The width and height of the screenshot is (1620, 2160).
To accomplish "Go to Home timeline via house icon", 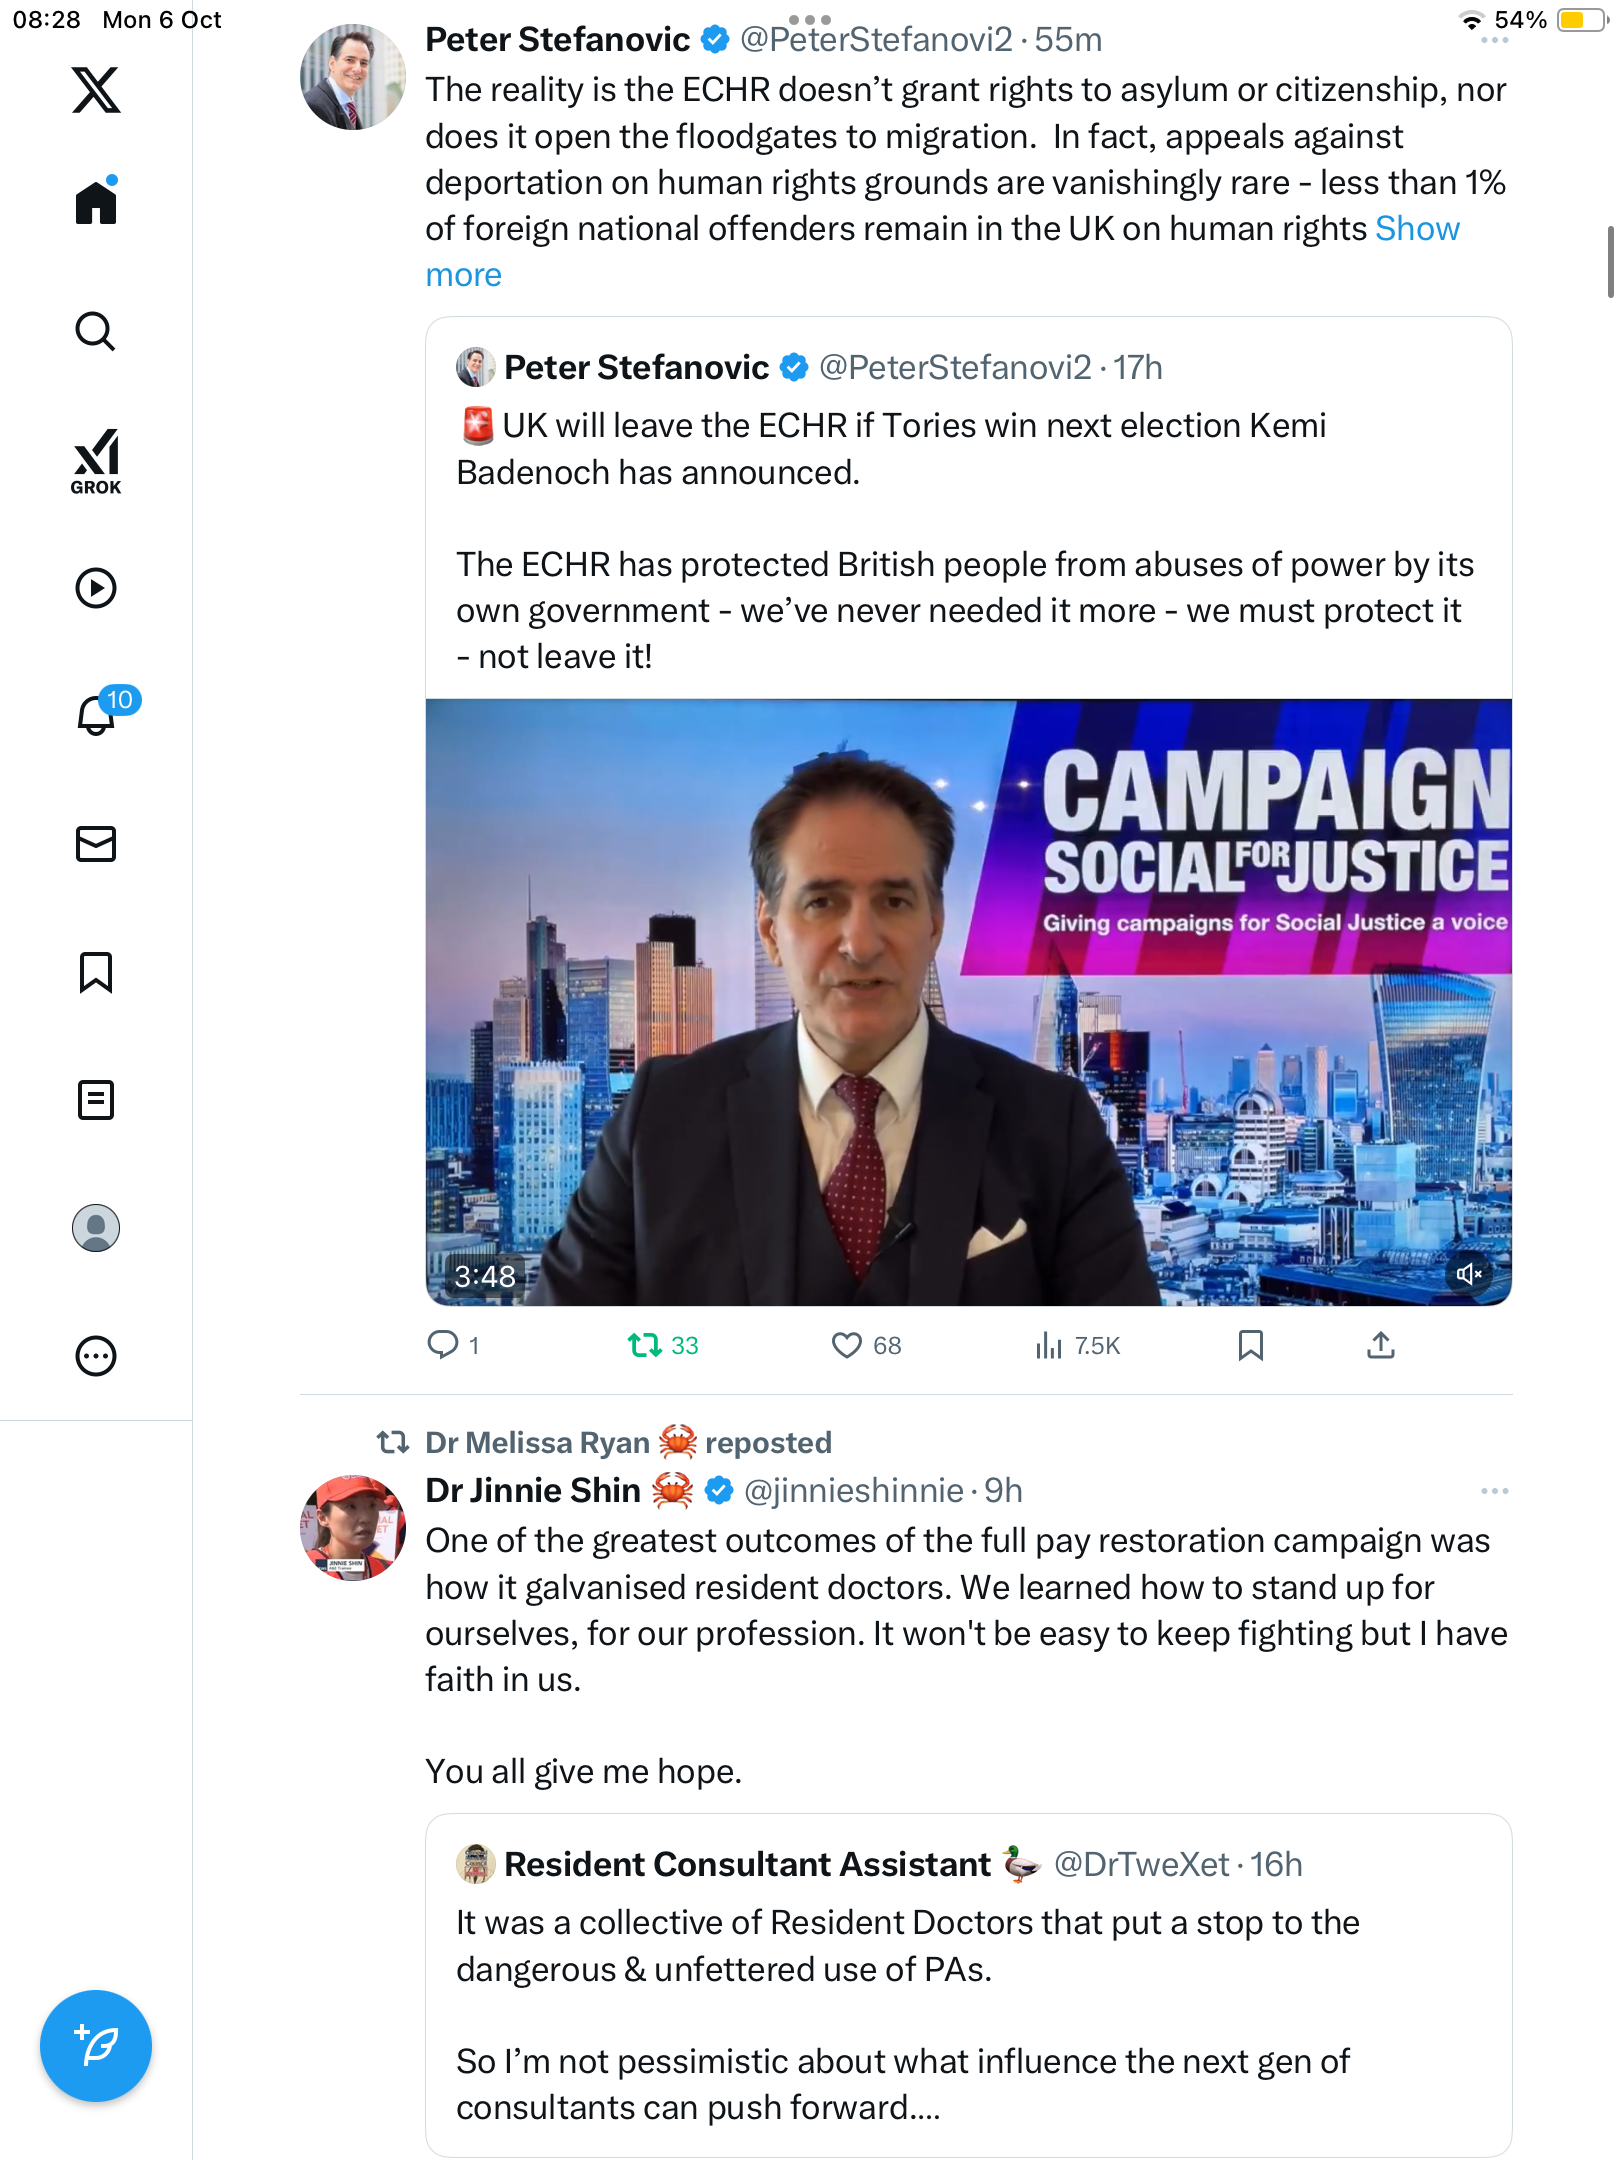I will tap(96, 203).
